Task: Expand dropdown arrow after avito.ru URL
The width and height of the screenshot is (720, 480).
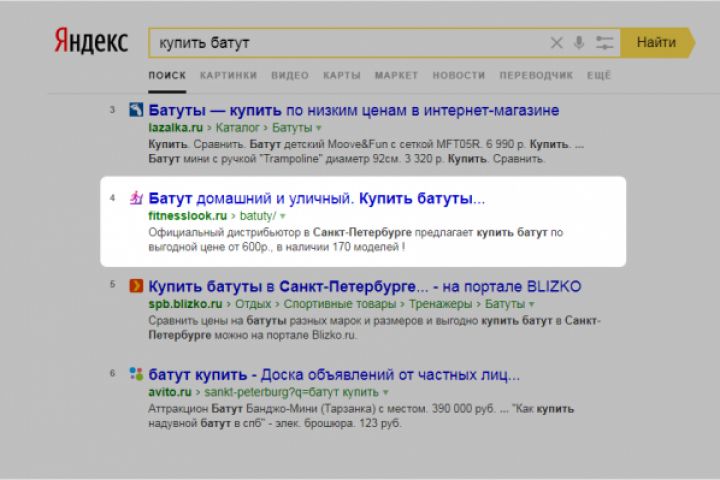Action: 386,393
